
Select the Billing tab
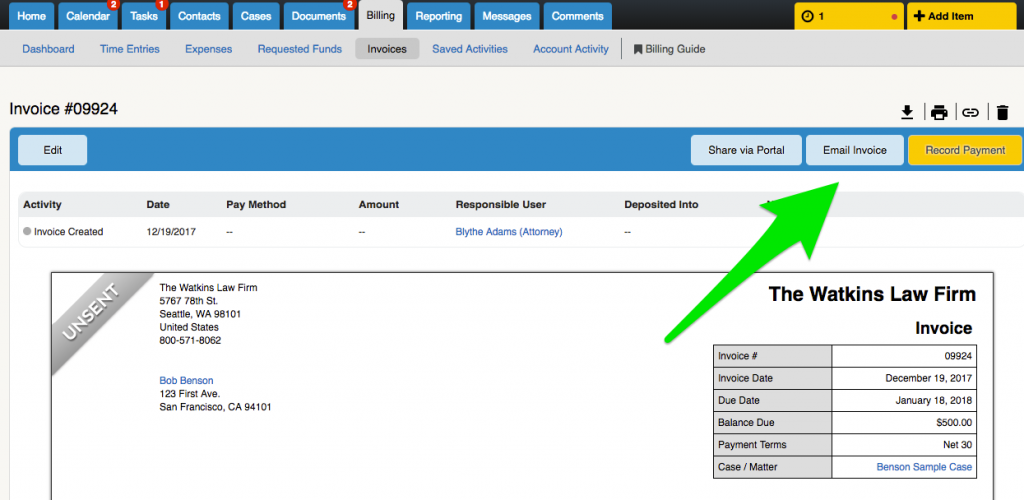381,16
